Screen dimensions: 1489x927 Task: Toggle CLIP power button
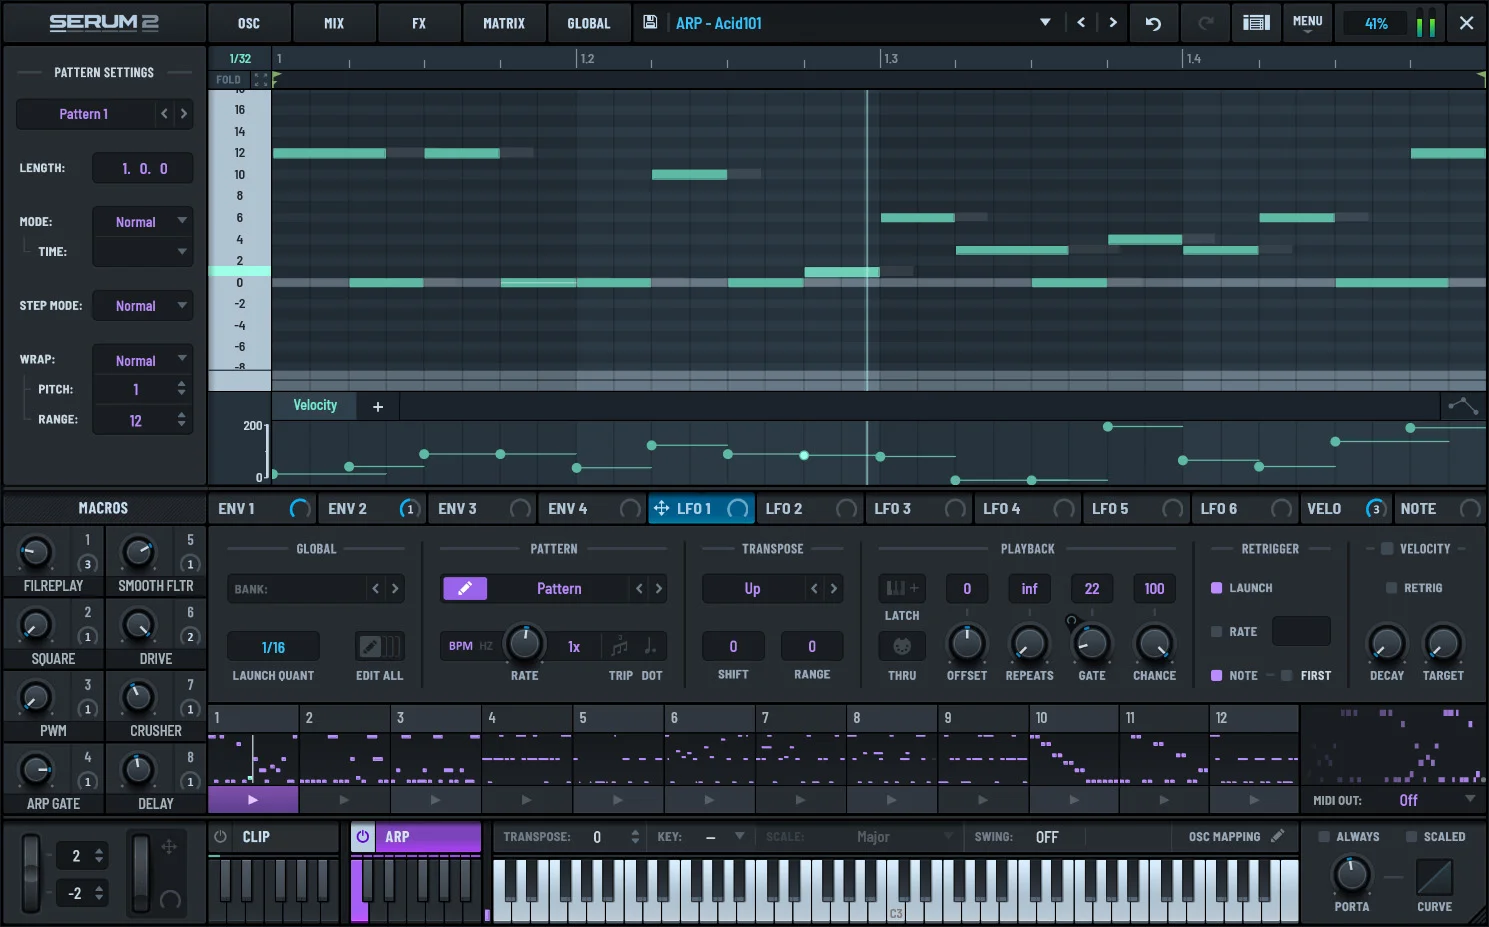pos(221,837)
